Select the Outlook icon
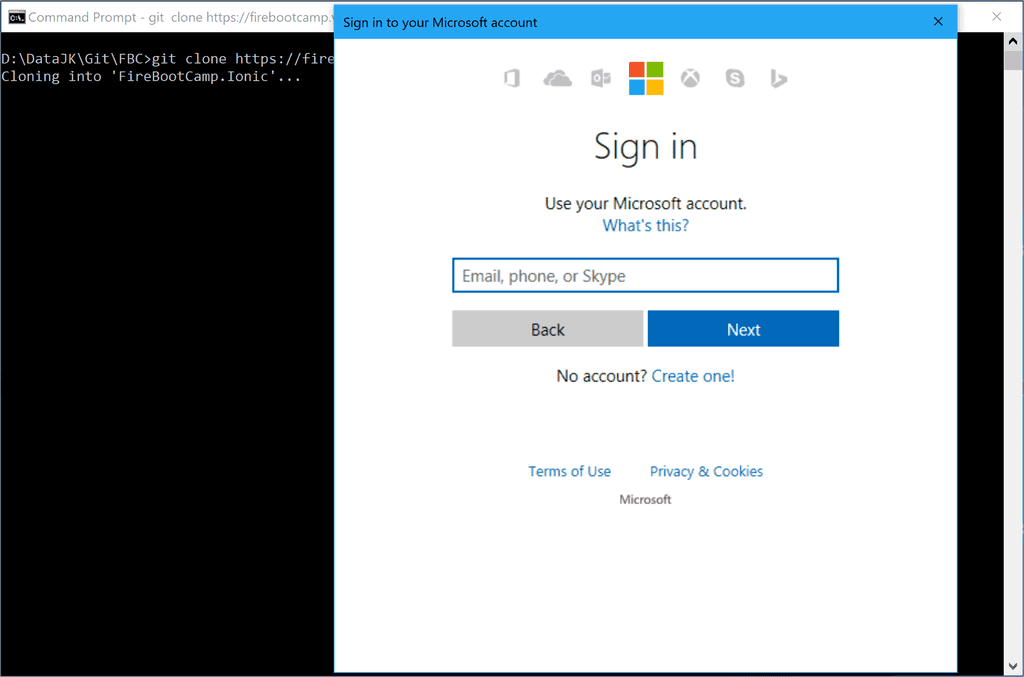This screenshot has height=677, width=1024. [x=601, y=78]
